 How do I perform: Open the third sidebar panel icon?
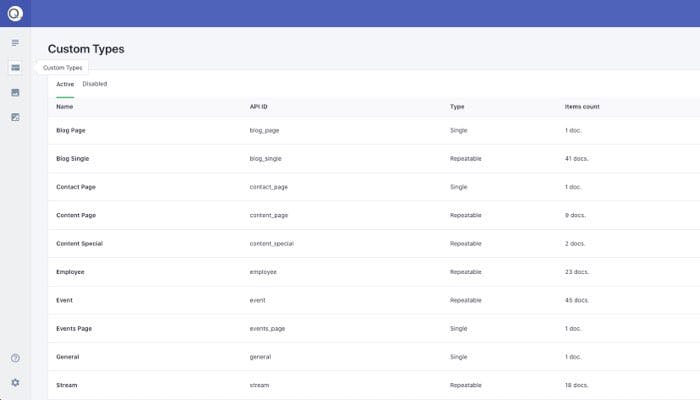coord(15,92)
